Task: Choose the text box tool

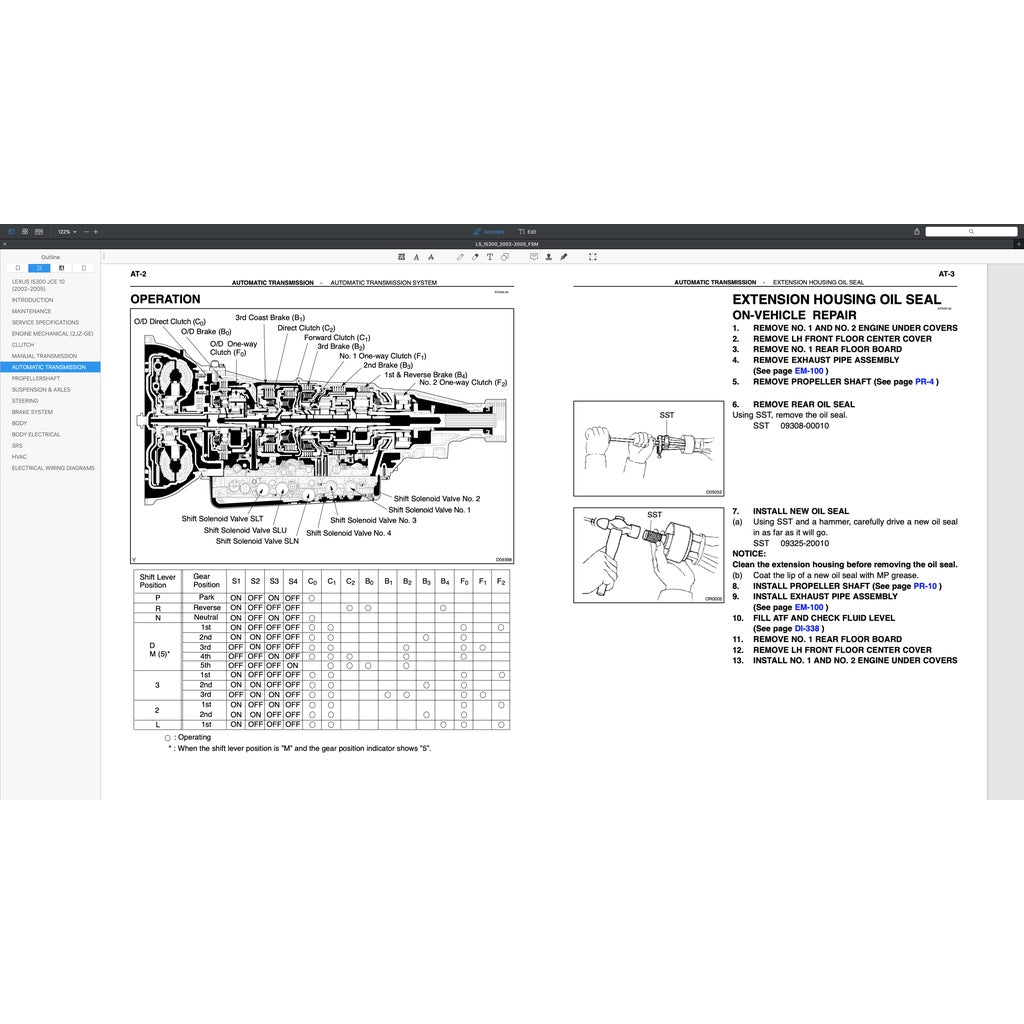Action: click(489, 257)
